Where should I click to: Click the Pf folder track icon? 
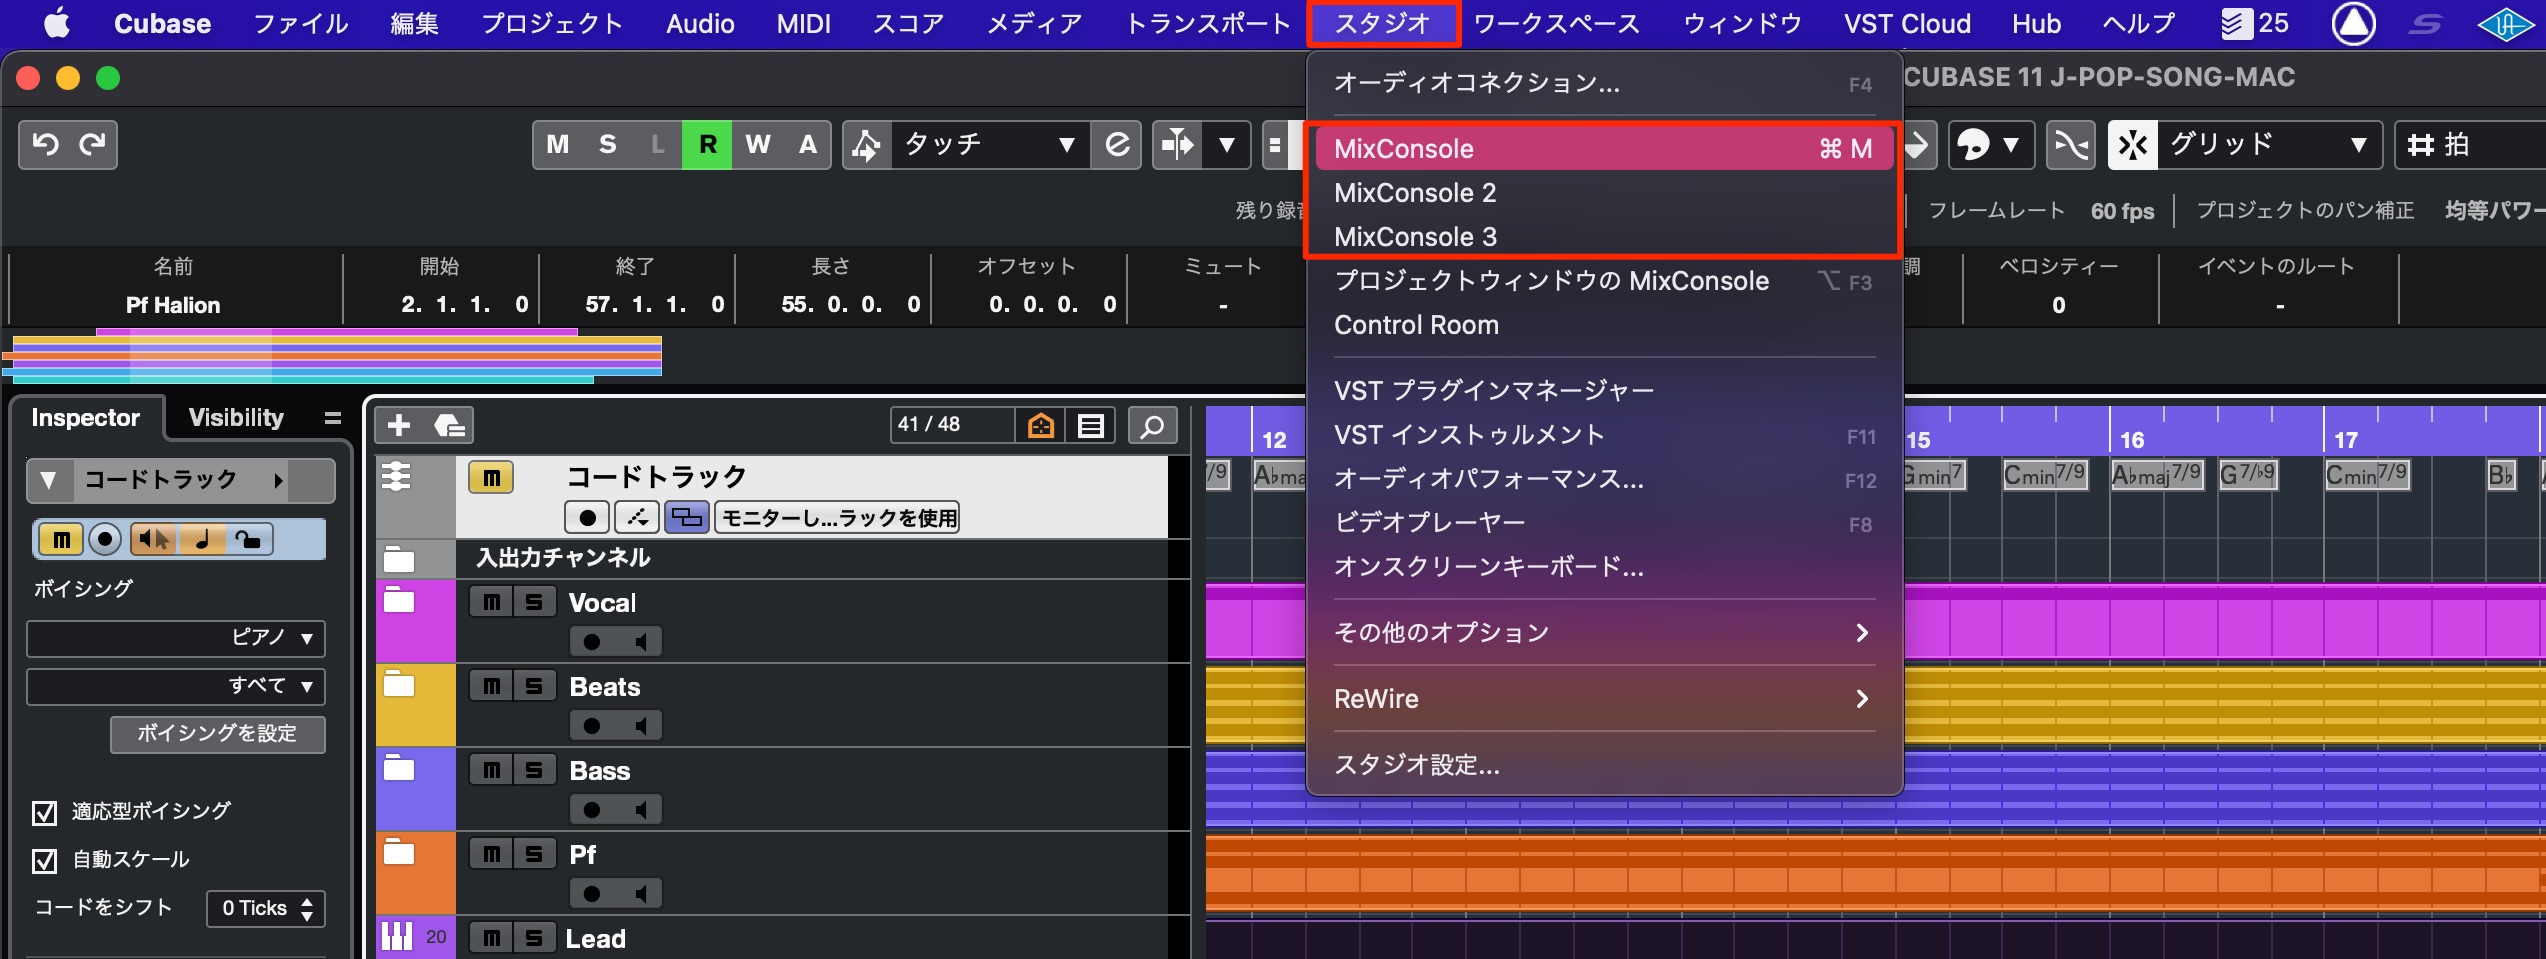[x=399, y=853]
